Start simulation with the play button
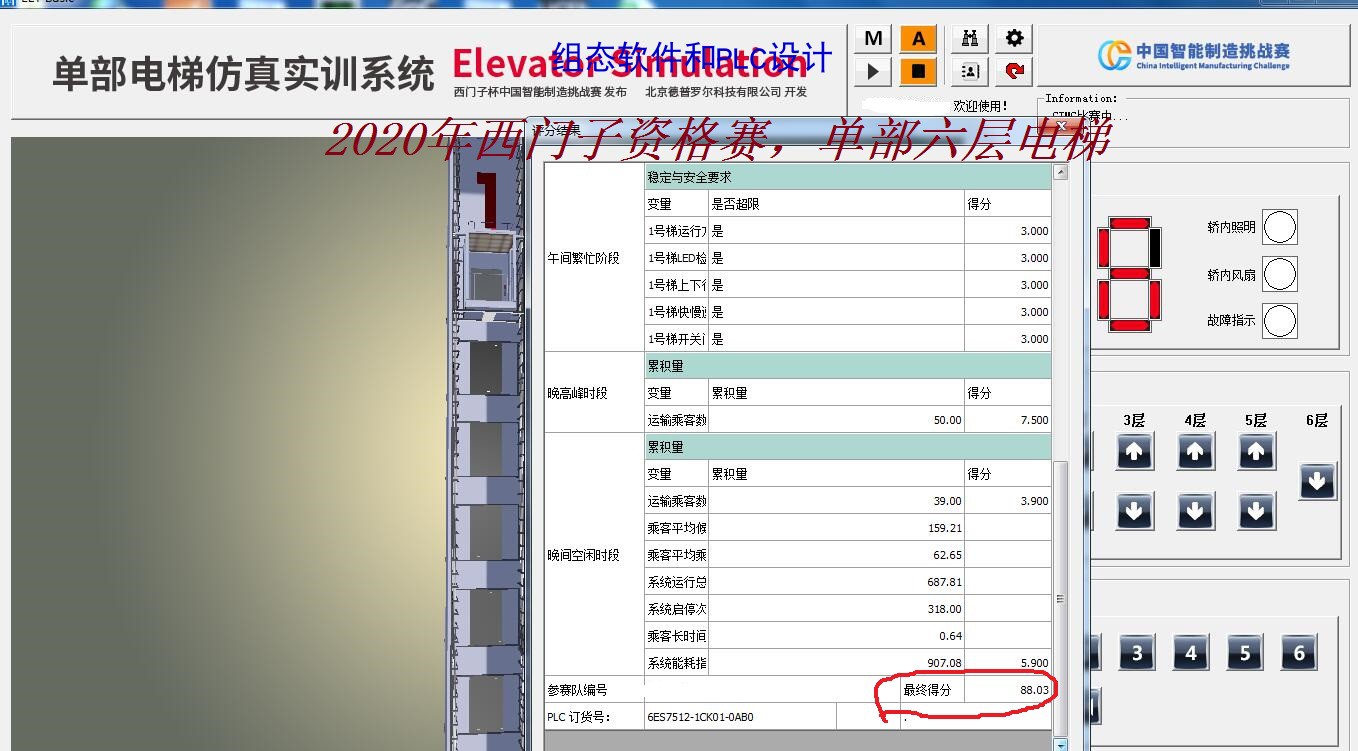Viewport: 1358px width, 751px height. point(873,71)
